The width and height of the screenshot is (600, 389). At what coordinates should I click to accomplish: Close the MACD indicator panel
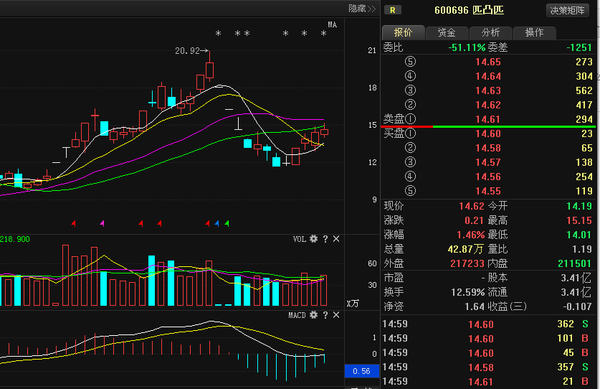[336, 315]
